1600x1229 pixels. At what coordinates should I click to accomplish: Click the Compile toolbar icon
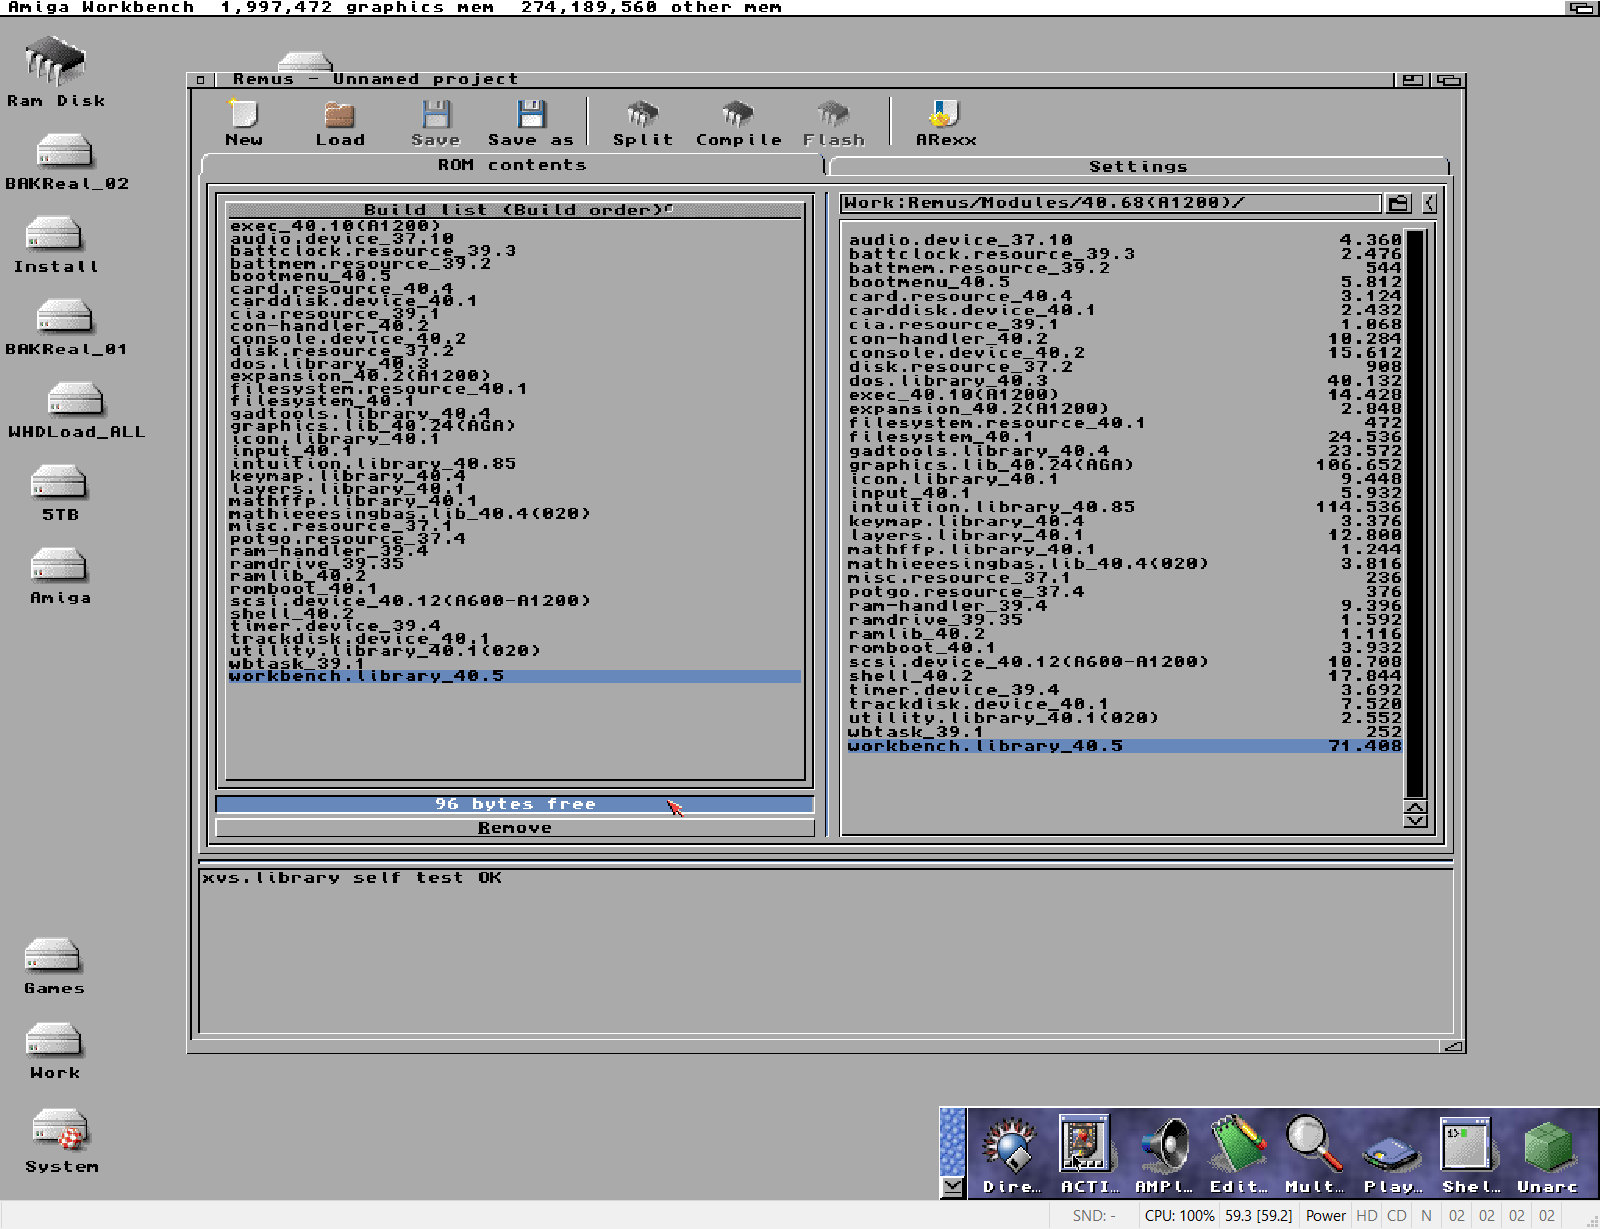click(738, 123)
